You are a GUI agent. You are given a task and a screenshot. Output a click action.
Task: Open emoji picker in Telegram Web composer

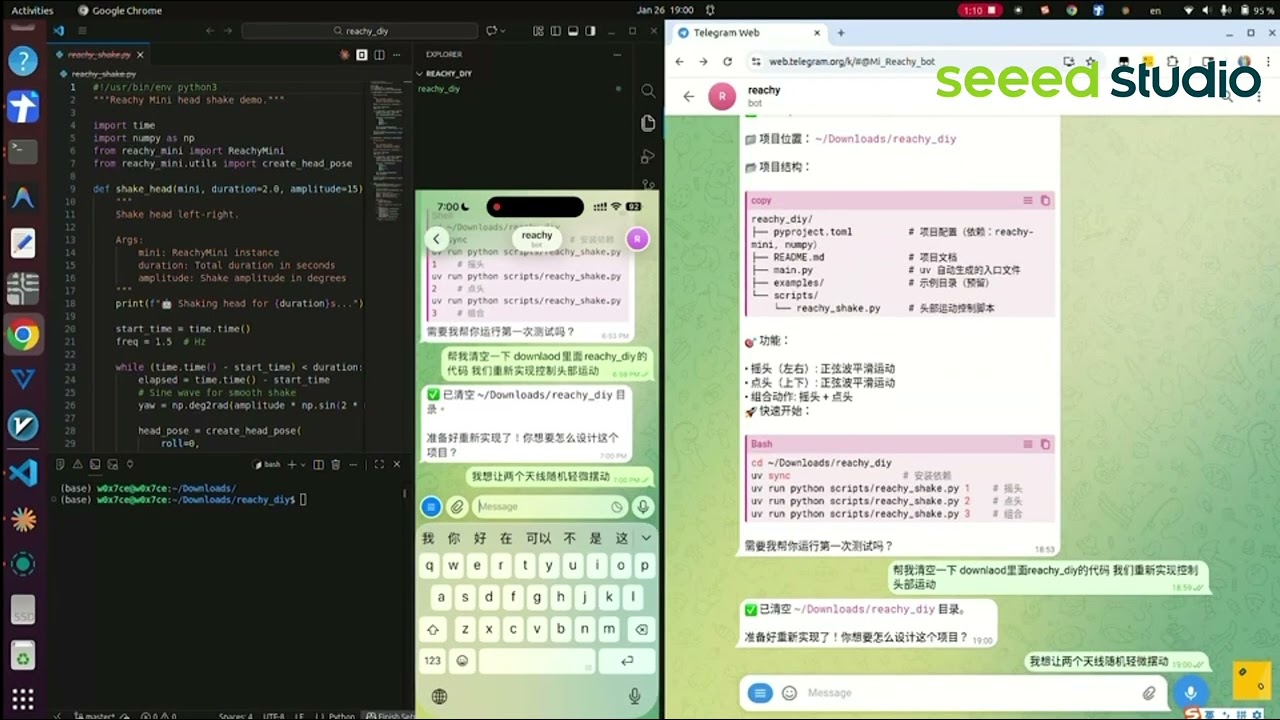(x=789, y=693)
